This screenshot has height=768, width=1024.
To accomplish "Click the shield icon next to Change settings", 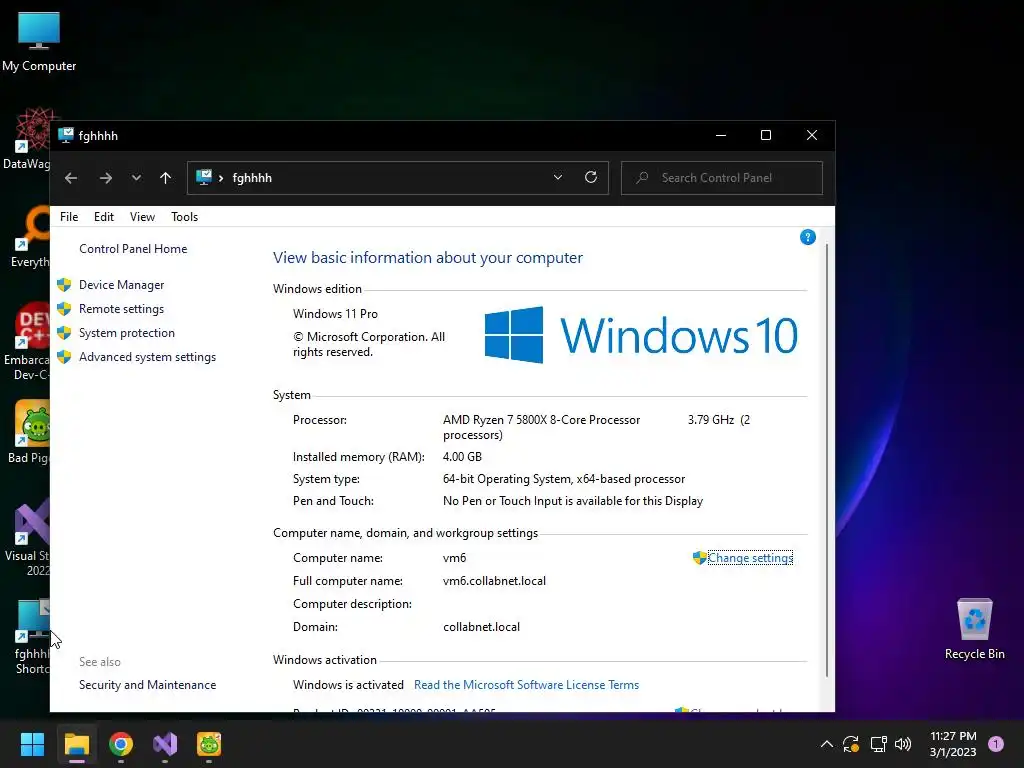I will pyautogui.click(x=699, y=558).
